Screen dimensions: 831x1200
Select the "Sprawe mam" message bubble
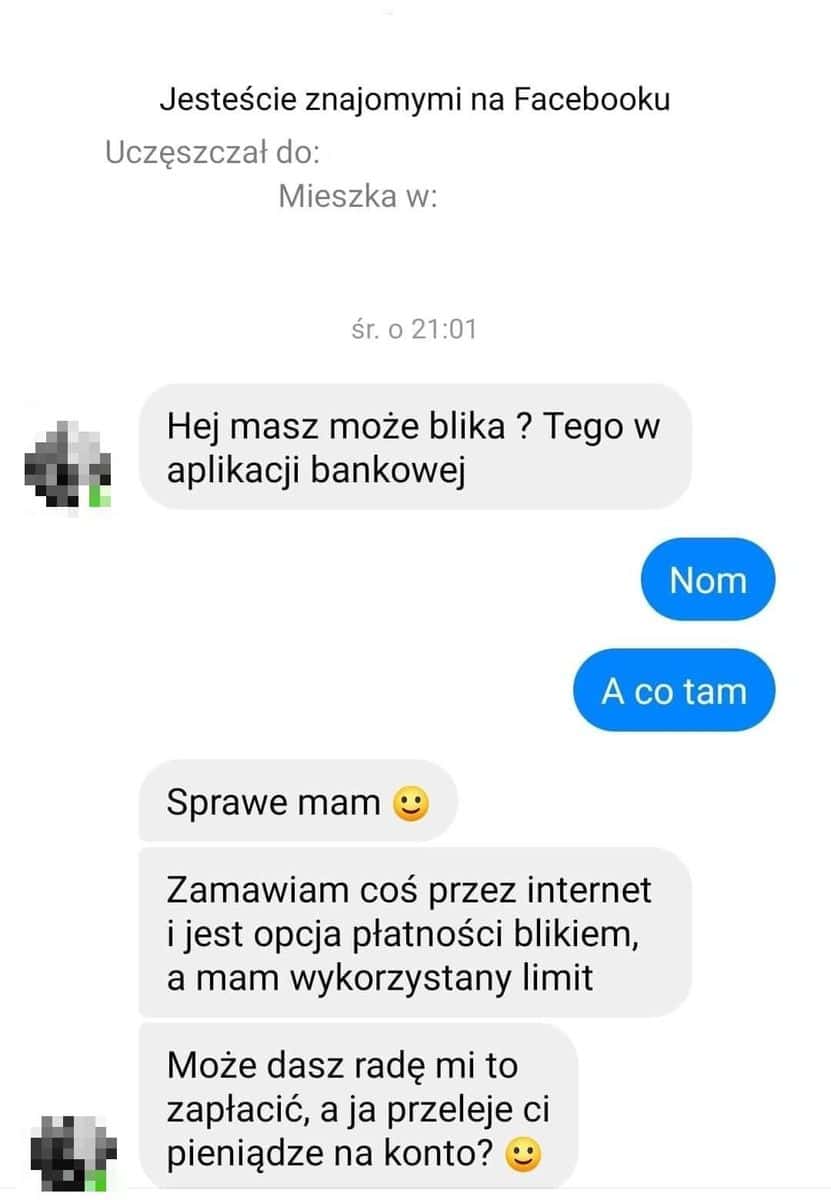pos(298,801)
